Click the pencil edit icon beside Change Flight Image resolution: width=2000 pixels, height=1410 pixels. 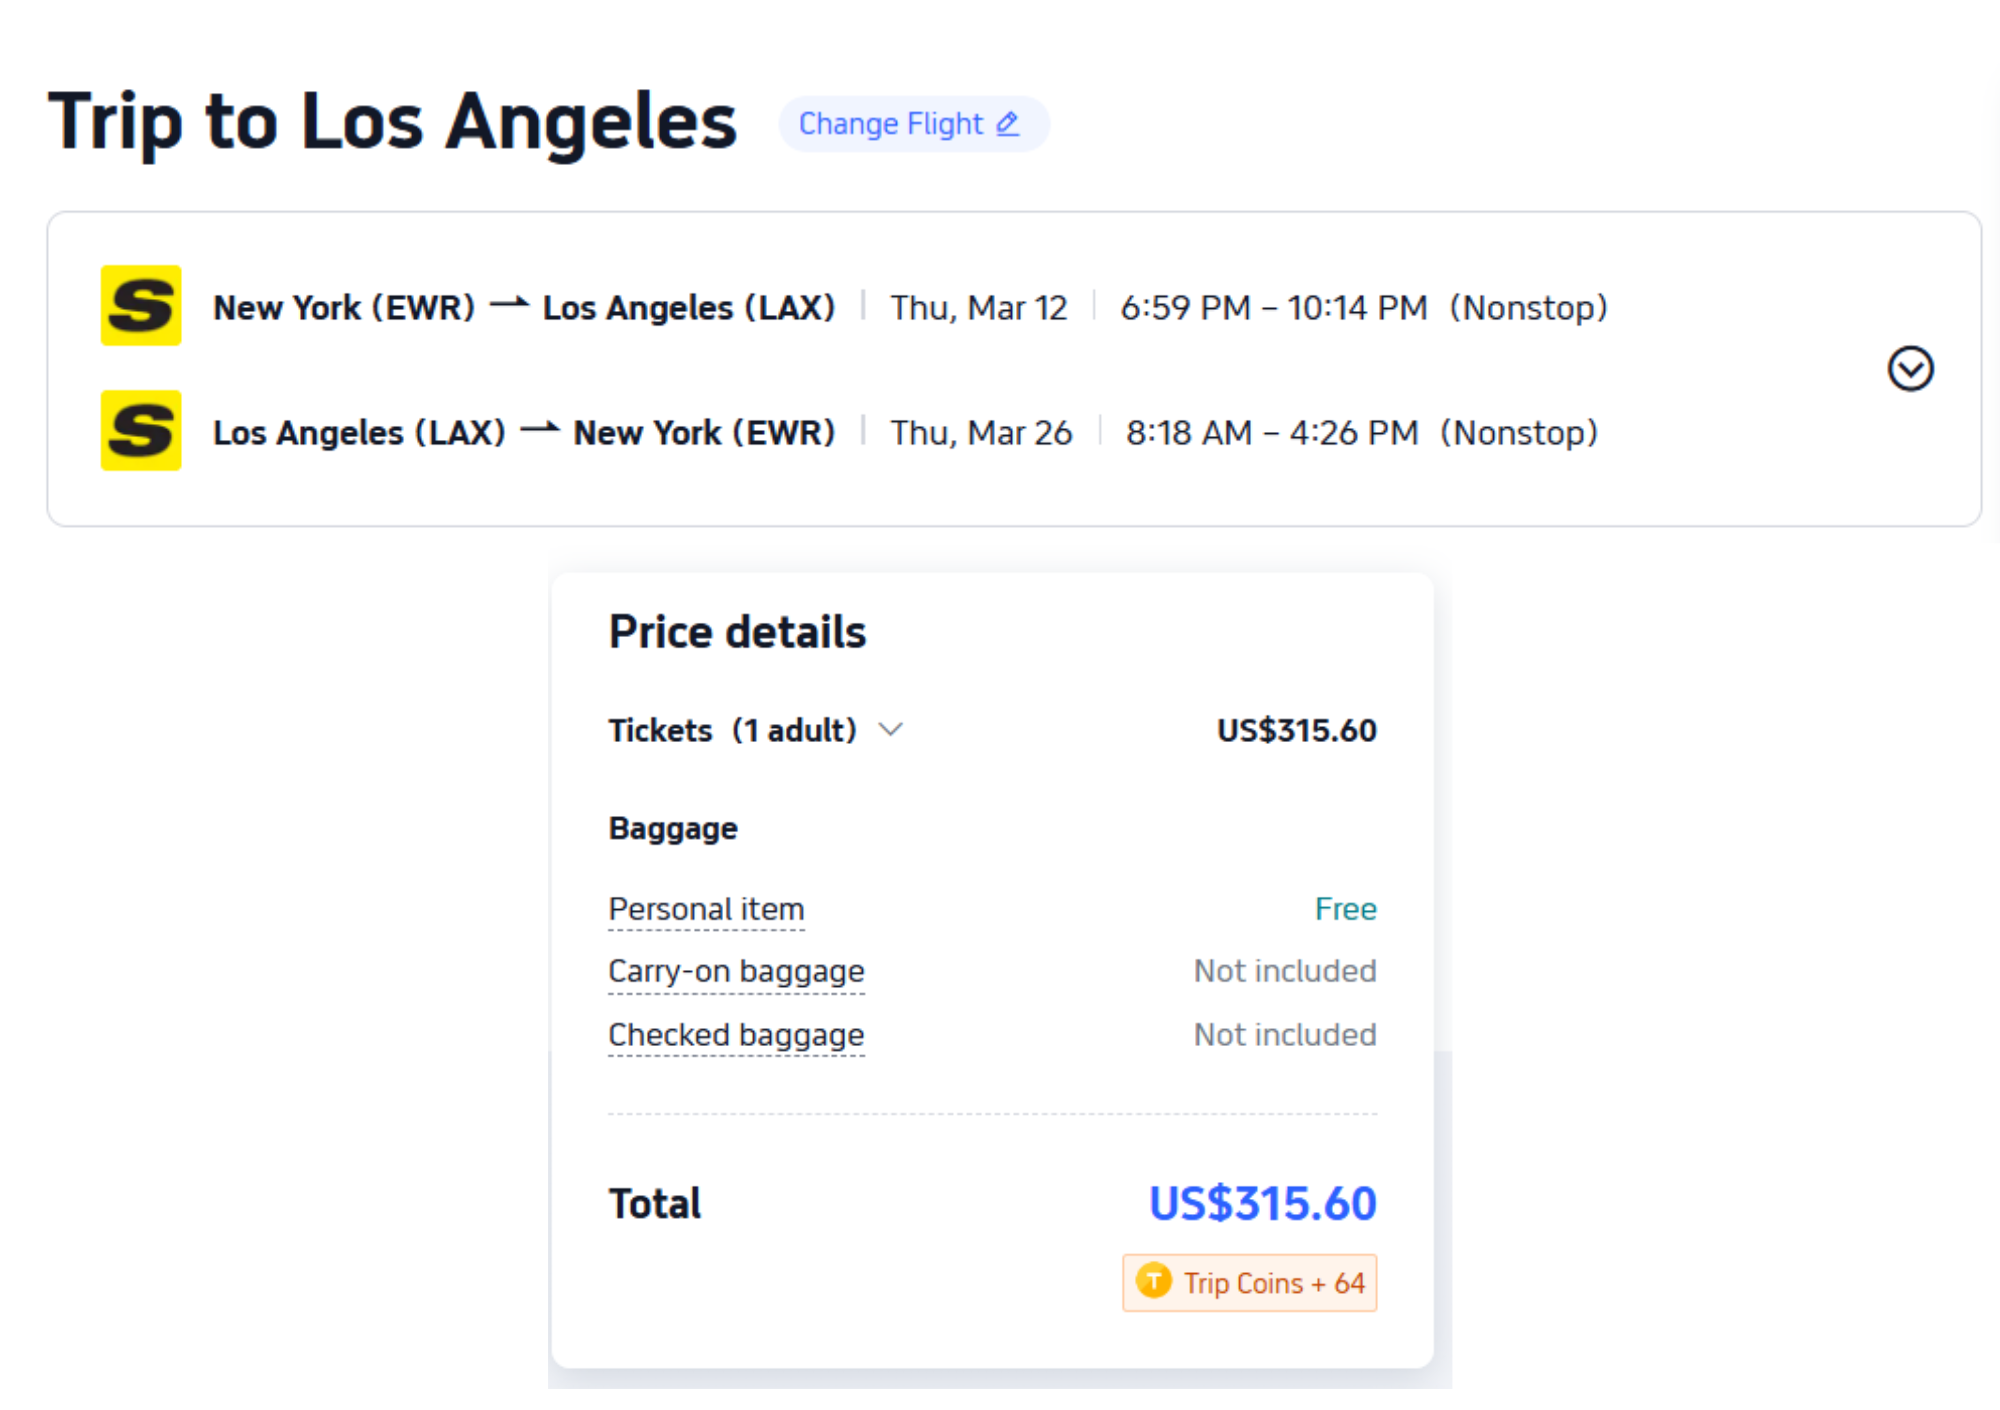[1008, 124]
